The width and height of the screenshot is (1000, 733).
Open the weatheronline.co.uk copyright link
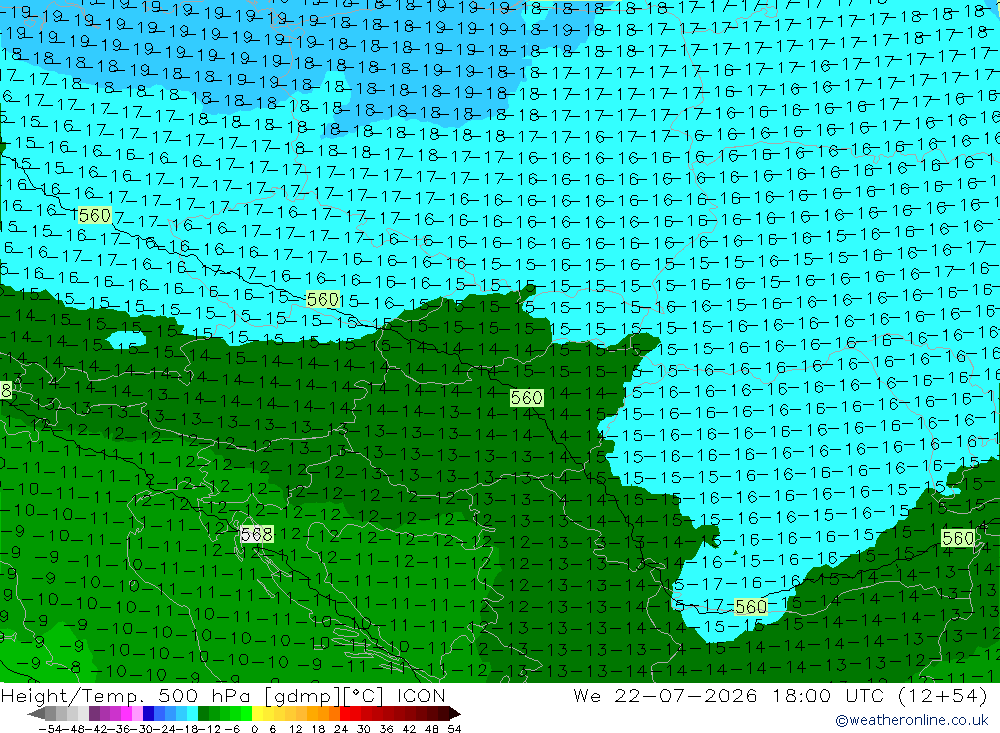pyautogui.click(x=911, y=720)
